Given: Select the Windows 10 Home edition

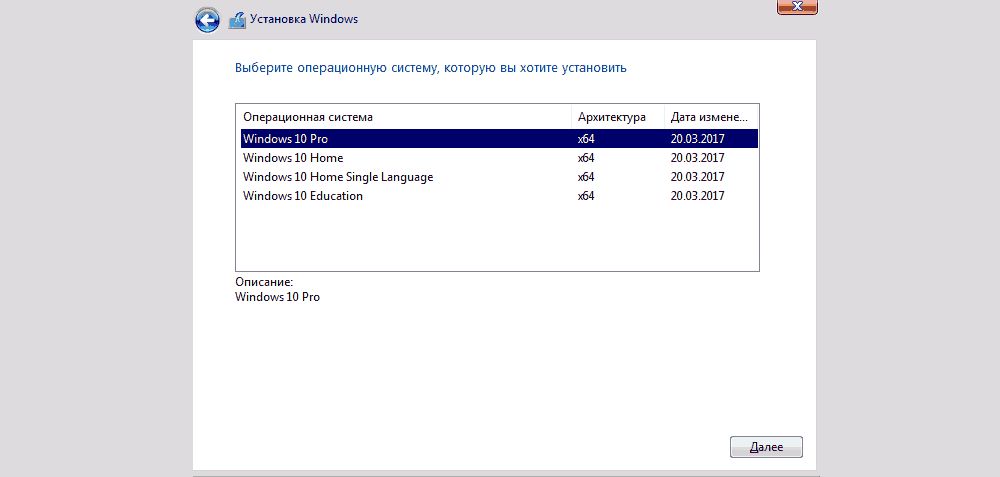Looking at the screenshot, I should coord(293,158).
